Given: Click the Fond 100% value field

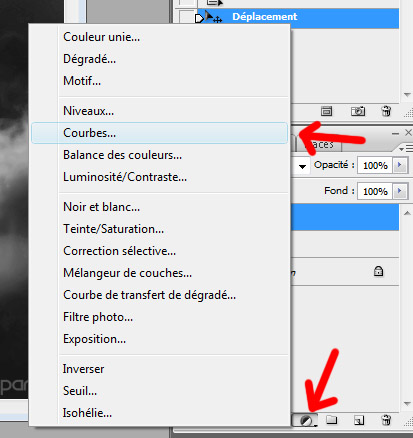Looking at the screenshot, I should coord(375,191).
